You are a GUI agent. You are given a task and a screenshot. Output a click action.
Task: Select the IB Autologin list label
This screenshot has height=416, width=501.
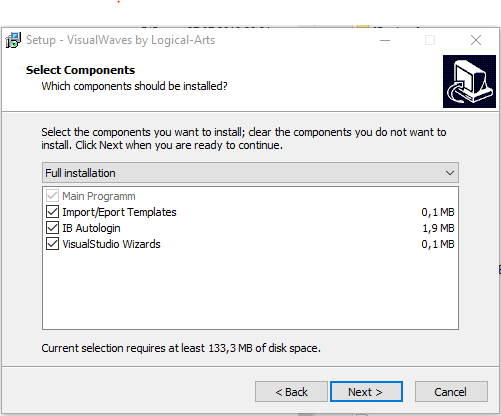click(x=91, y=228)
